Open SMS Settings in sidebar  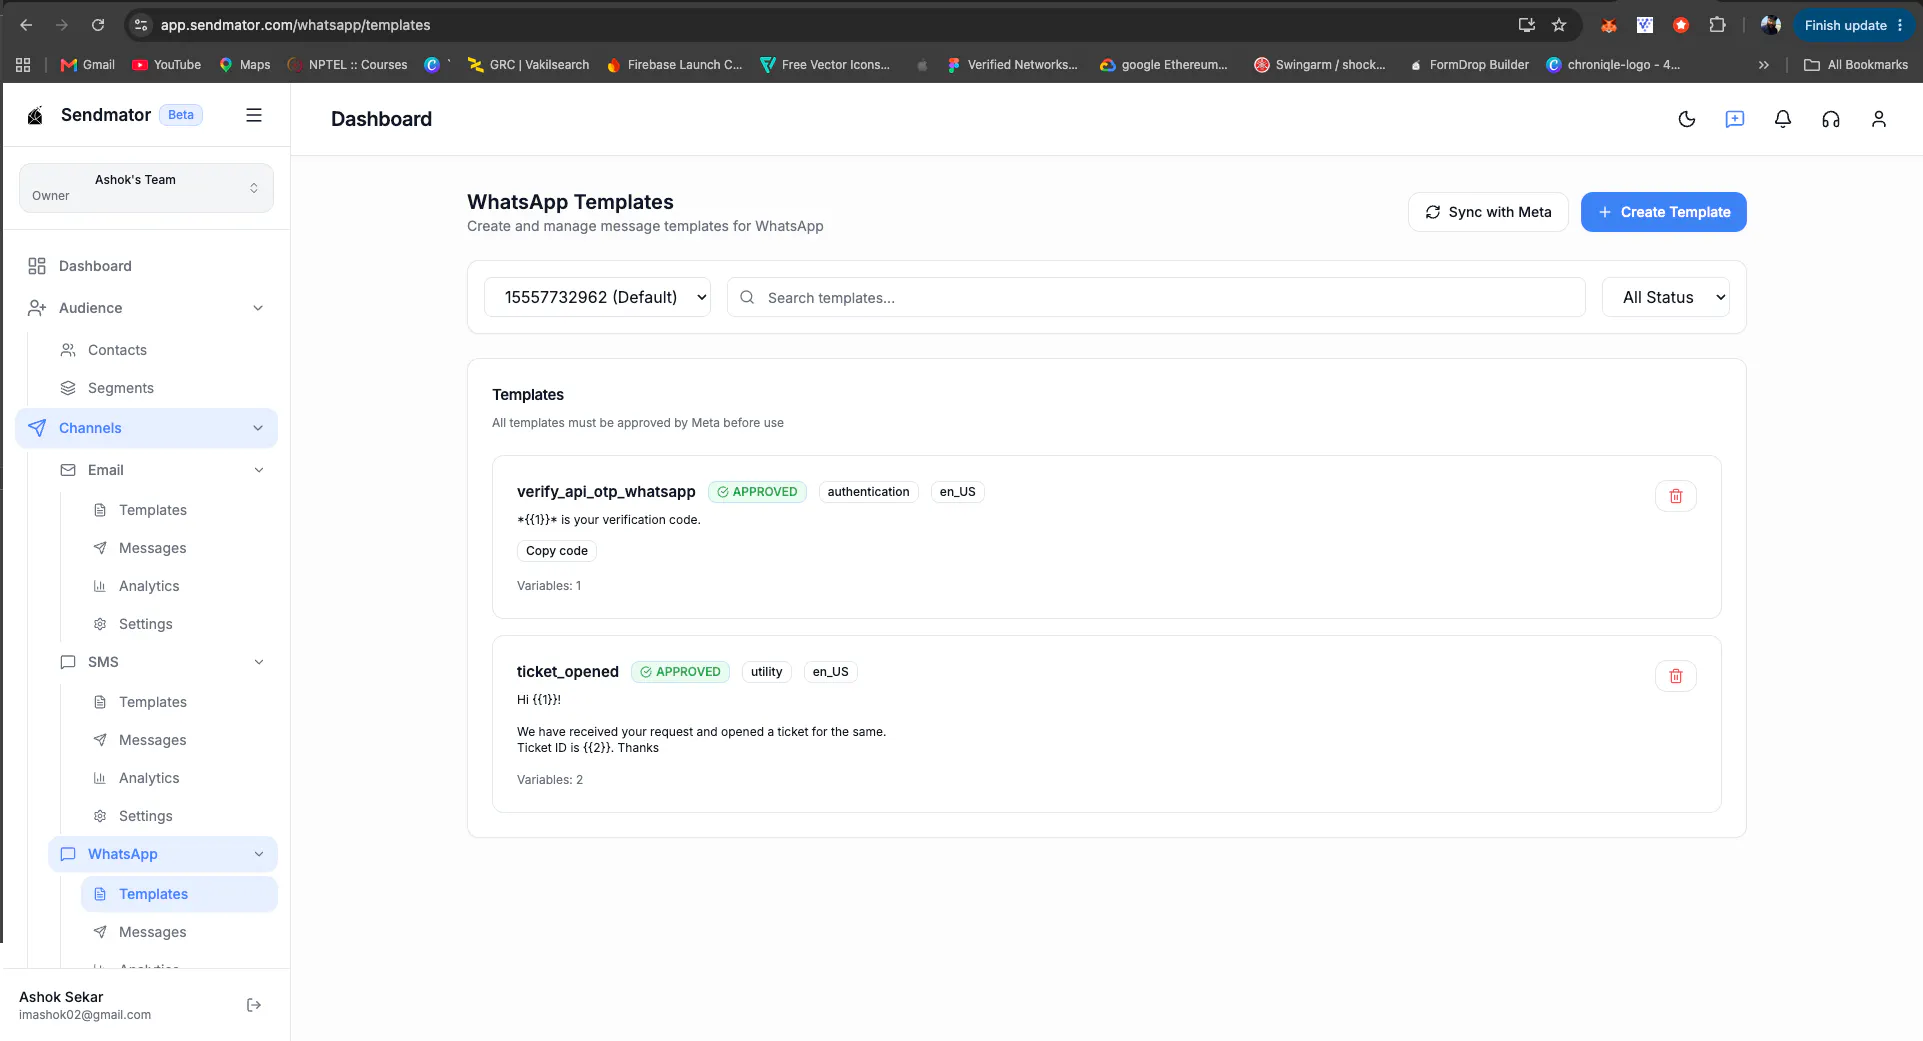click(x=179, y=816)
